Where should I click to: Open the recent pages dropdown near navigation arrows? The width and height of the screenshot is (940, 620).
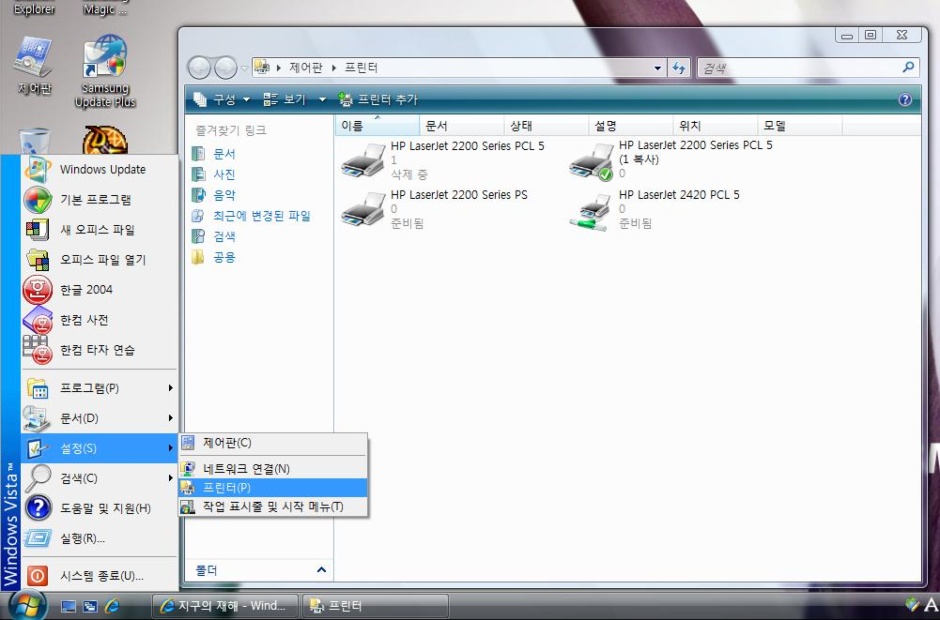[x=245, y=68]
